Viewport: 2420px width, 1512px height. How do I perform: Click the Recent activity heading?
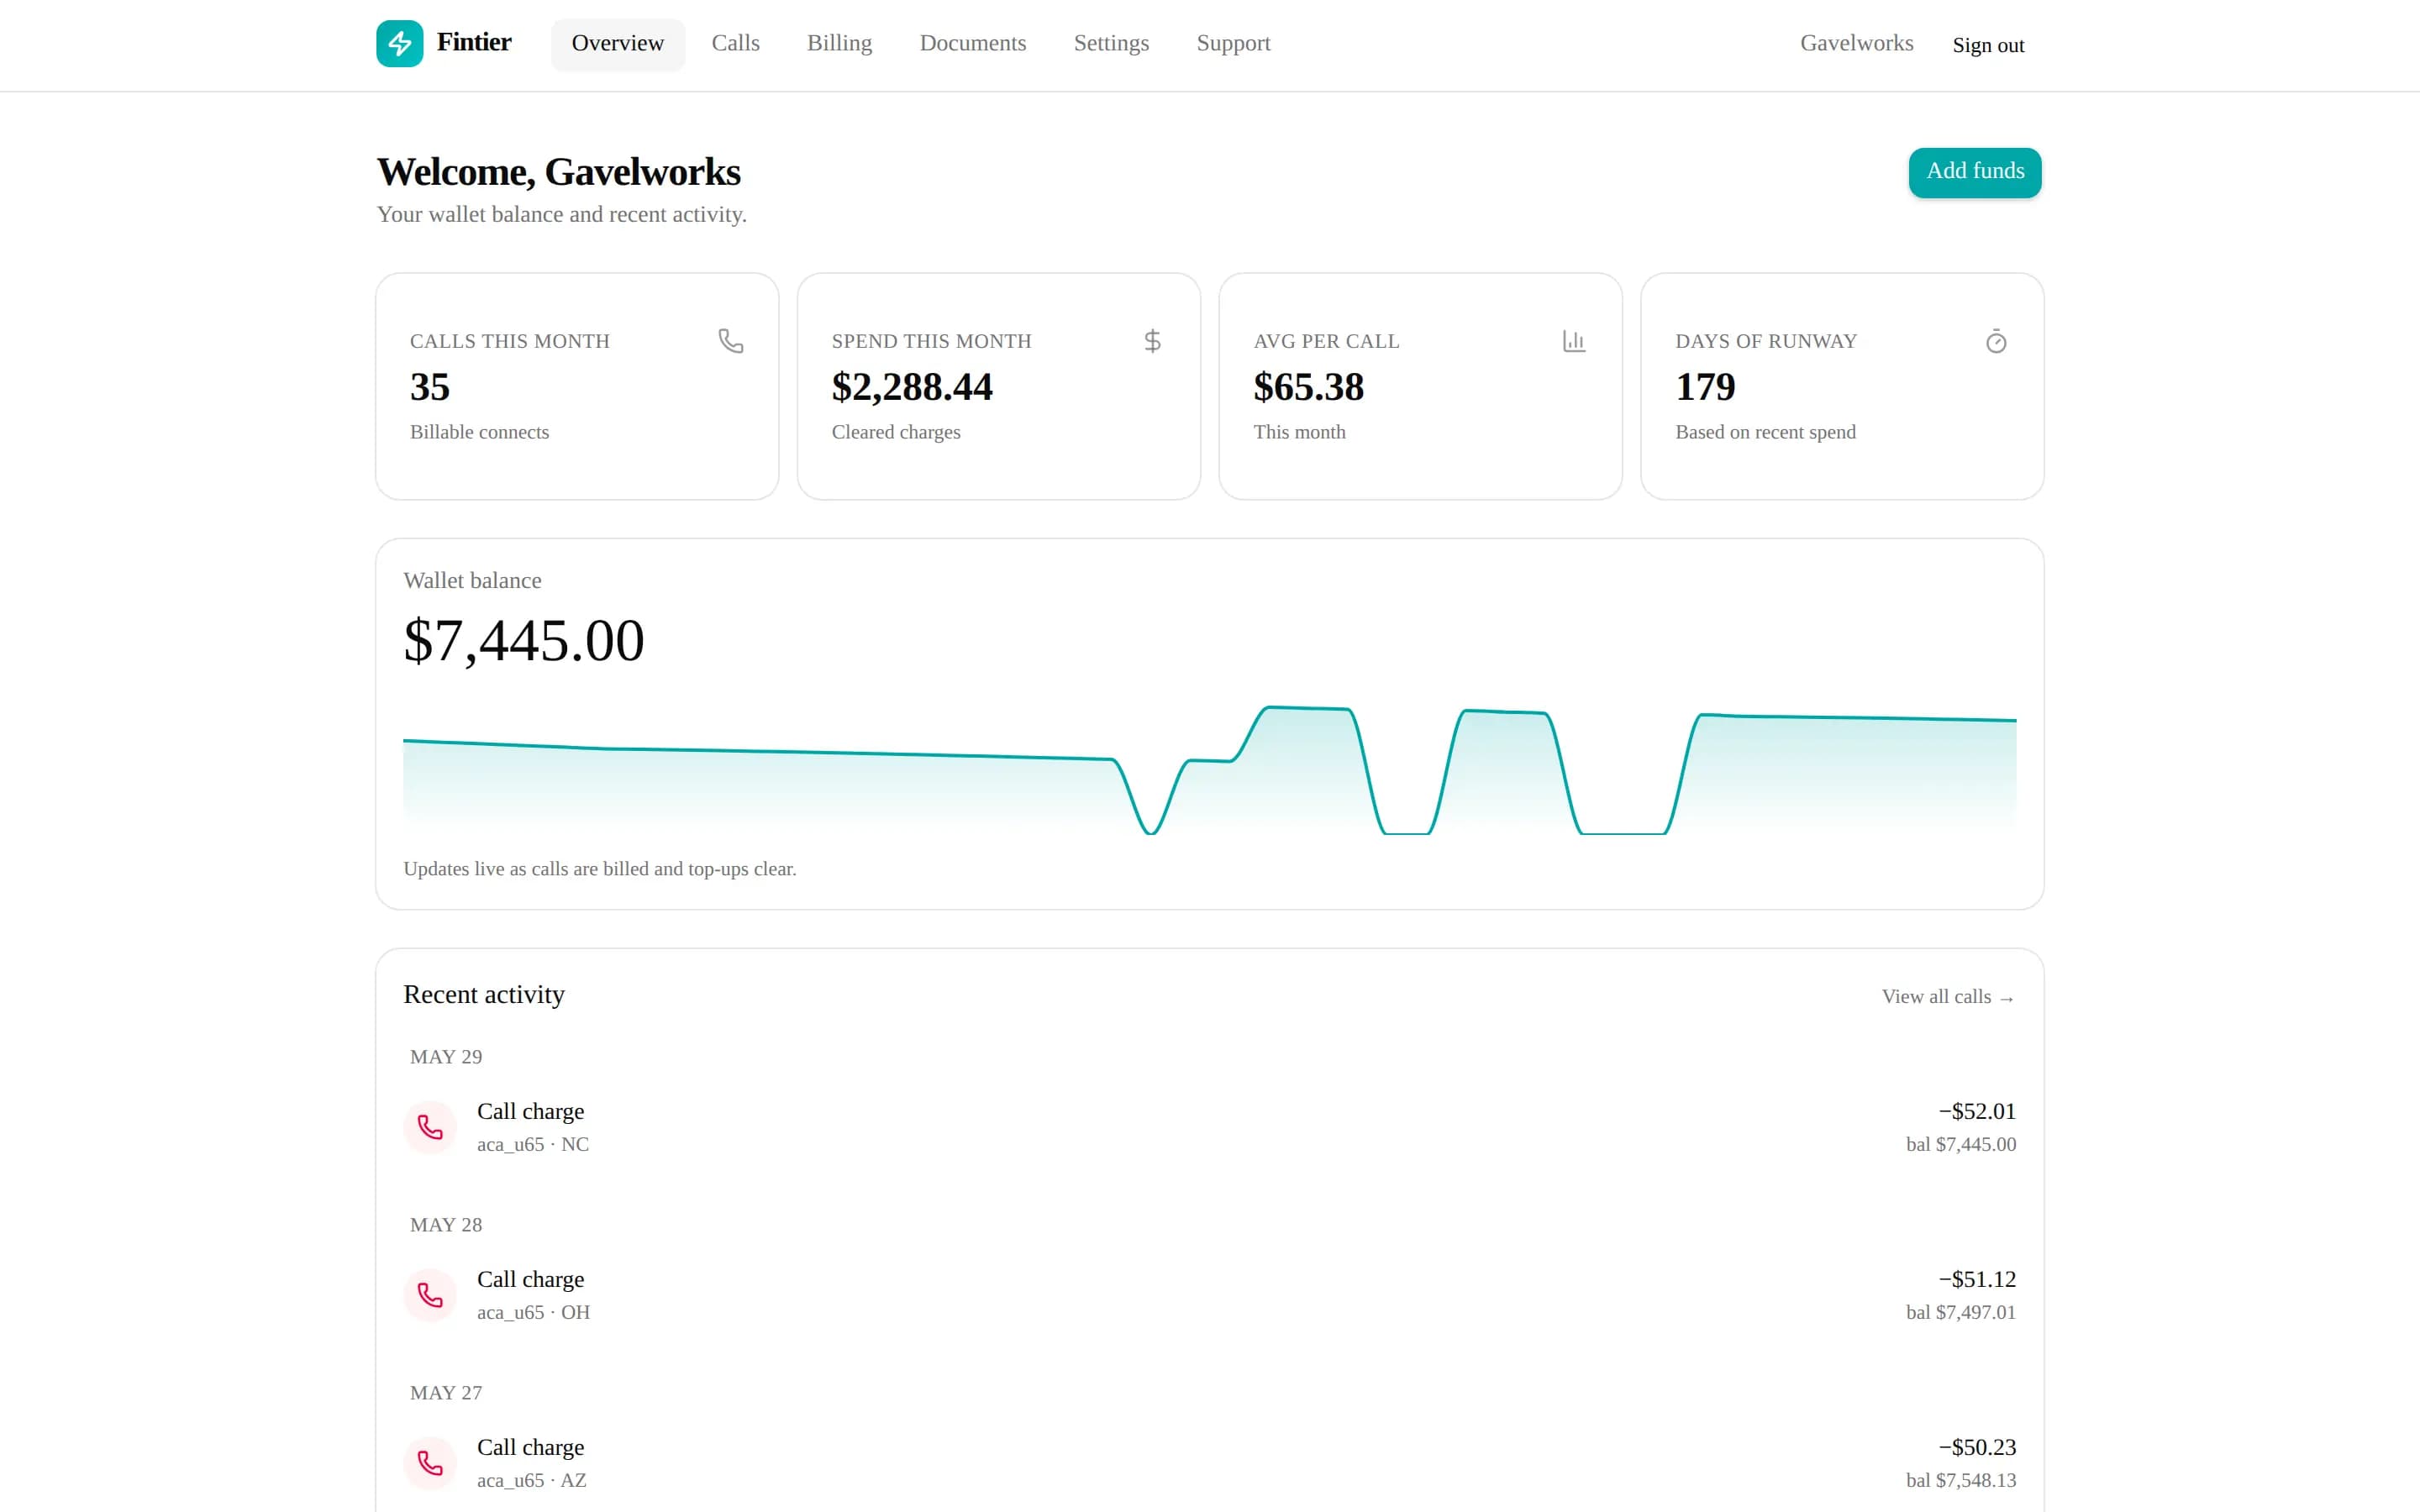484,995
